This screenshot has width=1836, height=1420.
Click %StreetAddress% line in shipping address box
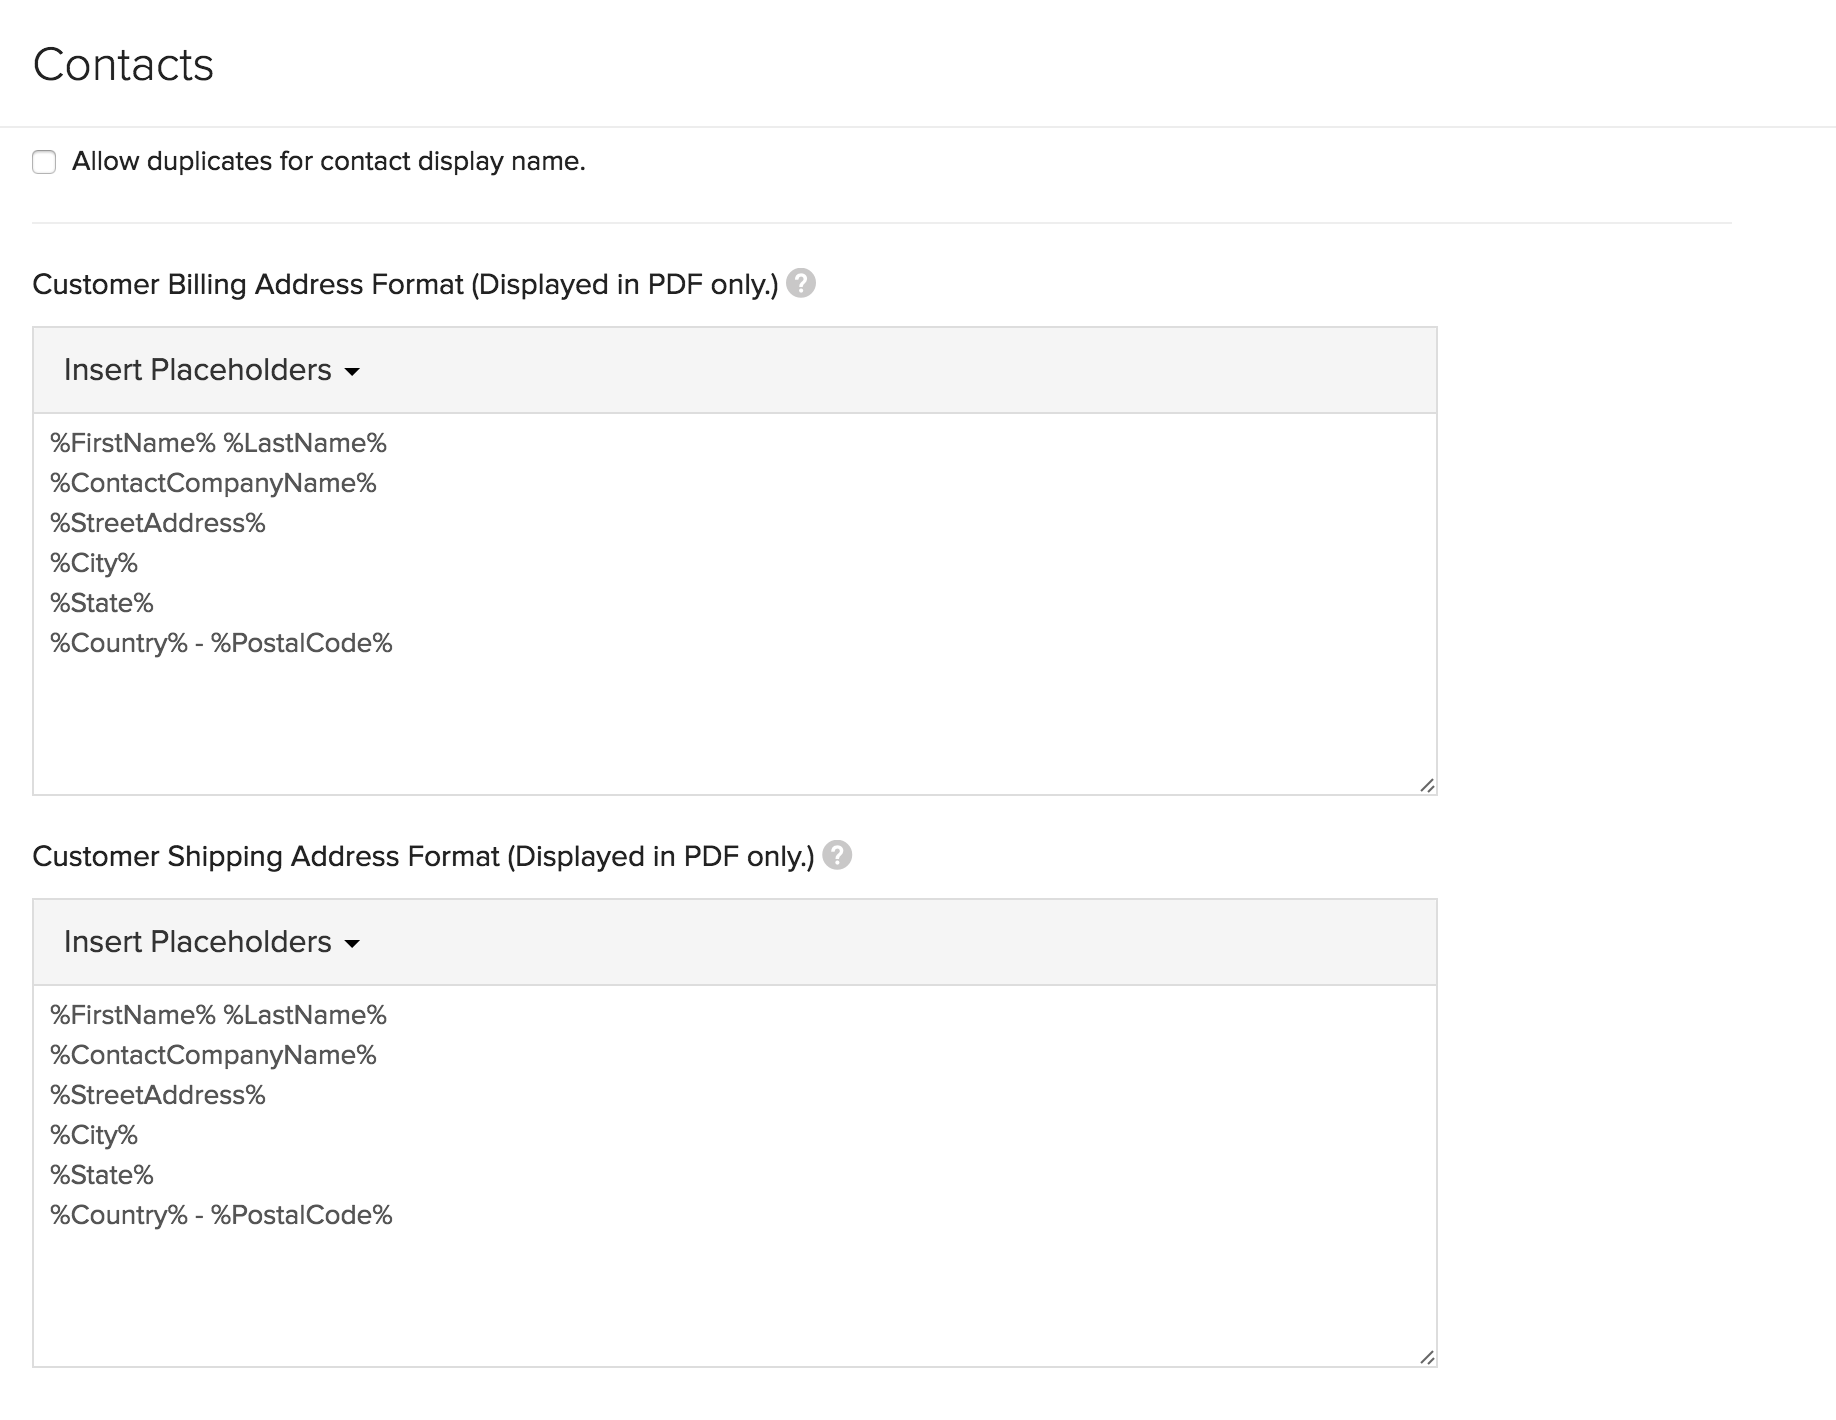(x=158, y=1095)
